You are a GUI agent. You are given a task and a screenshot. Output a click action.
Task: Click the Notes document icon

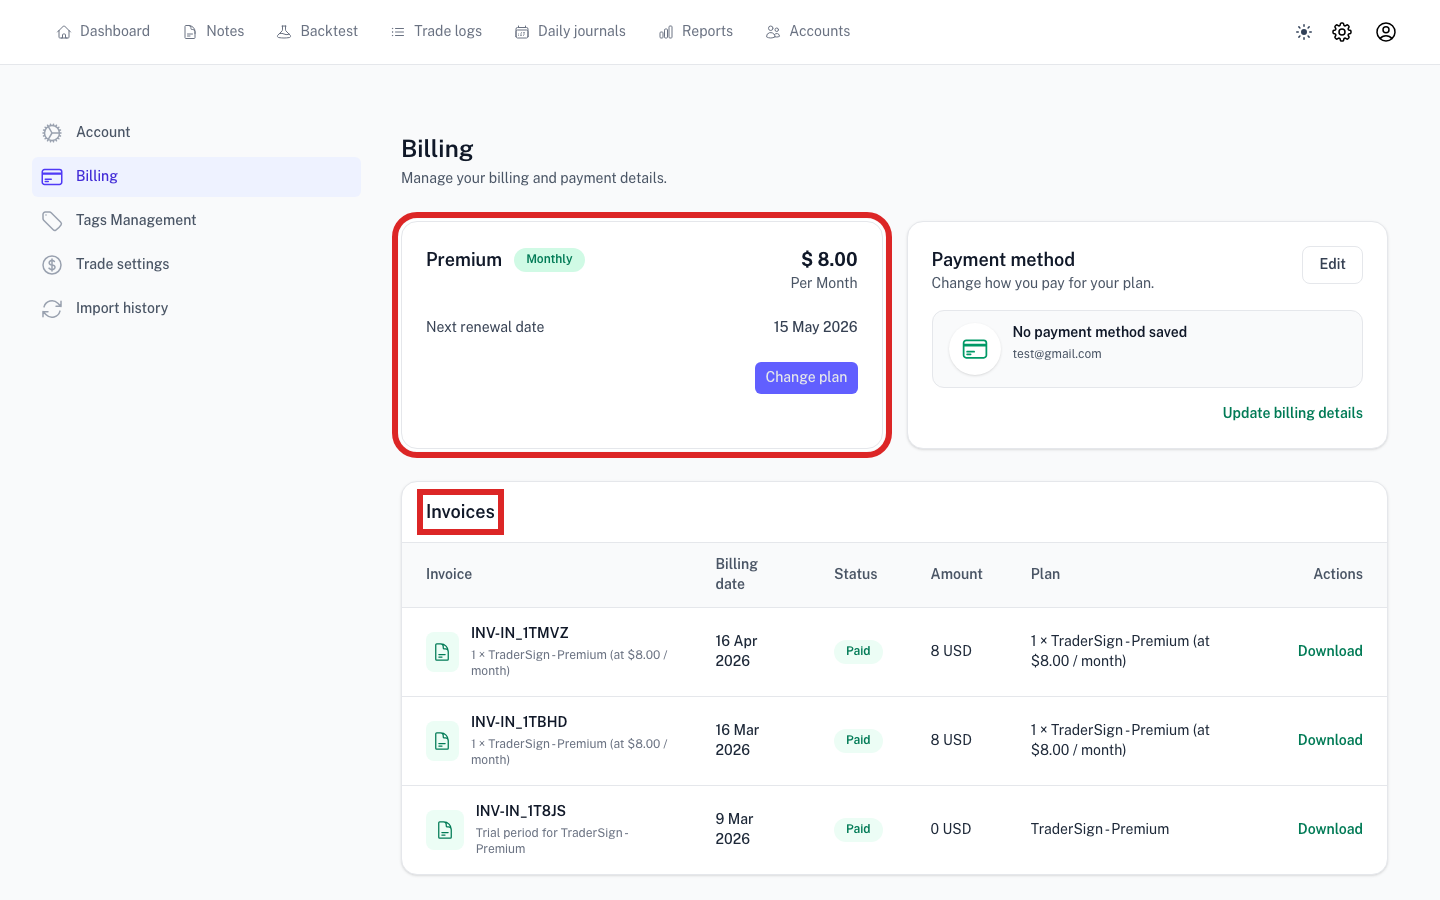pos(188,31)
